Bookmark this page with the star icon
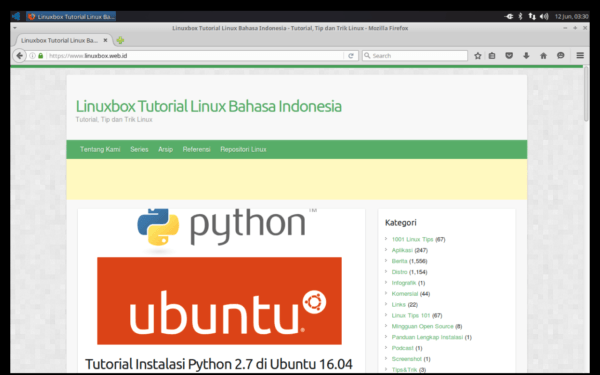The width and height of the screenshot is (600, 375). click(478, 56)
